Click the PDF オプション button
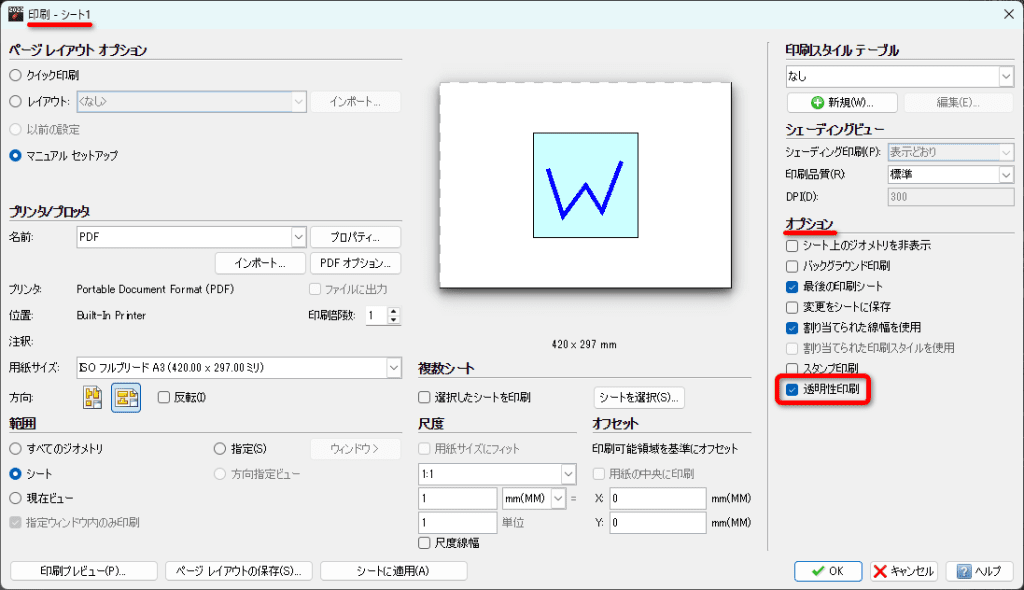 [355, 263]
